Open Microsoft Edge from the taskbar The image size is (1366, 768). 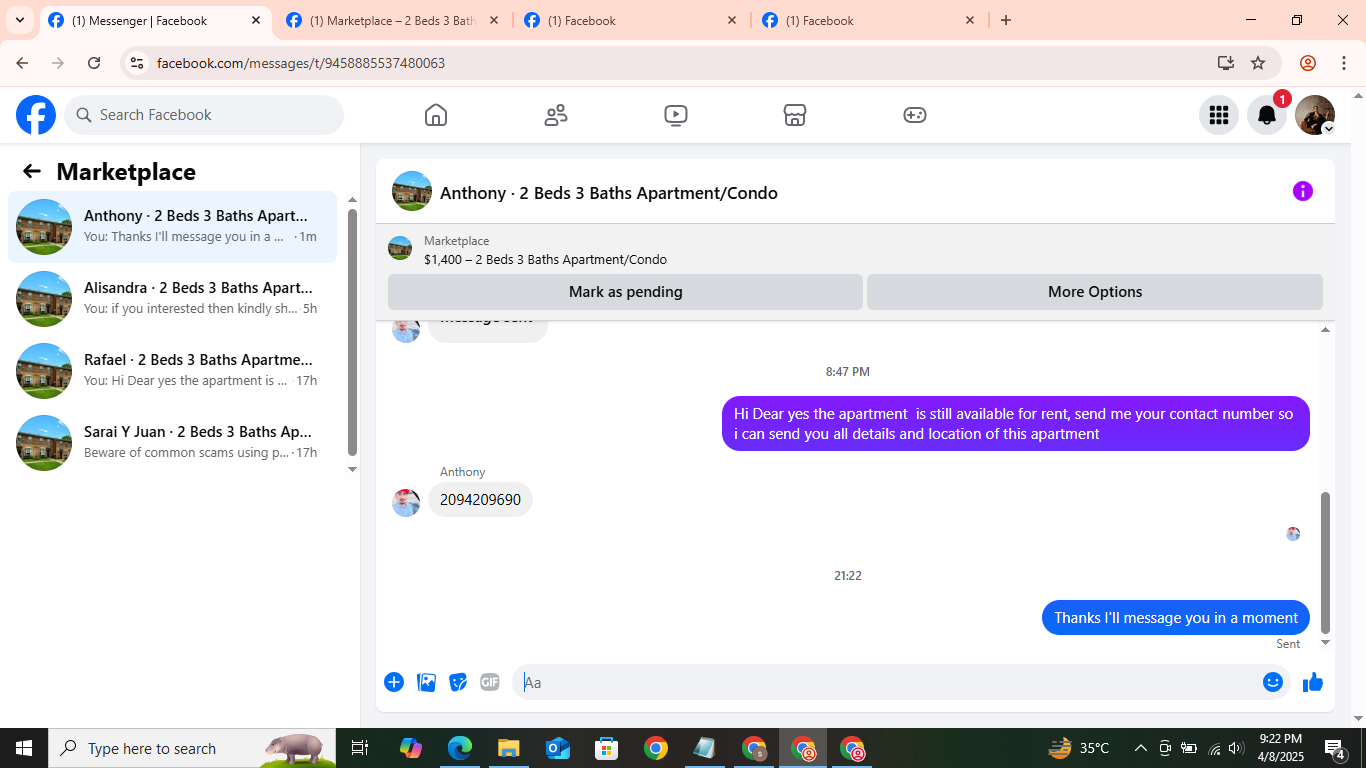(459, 748)
